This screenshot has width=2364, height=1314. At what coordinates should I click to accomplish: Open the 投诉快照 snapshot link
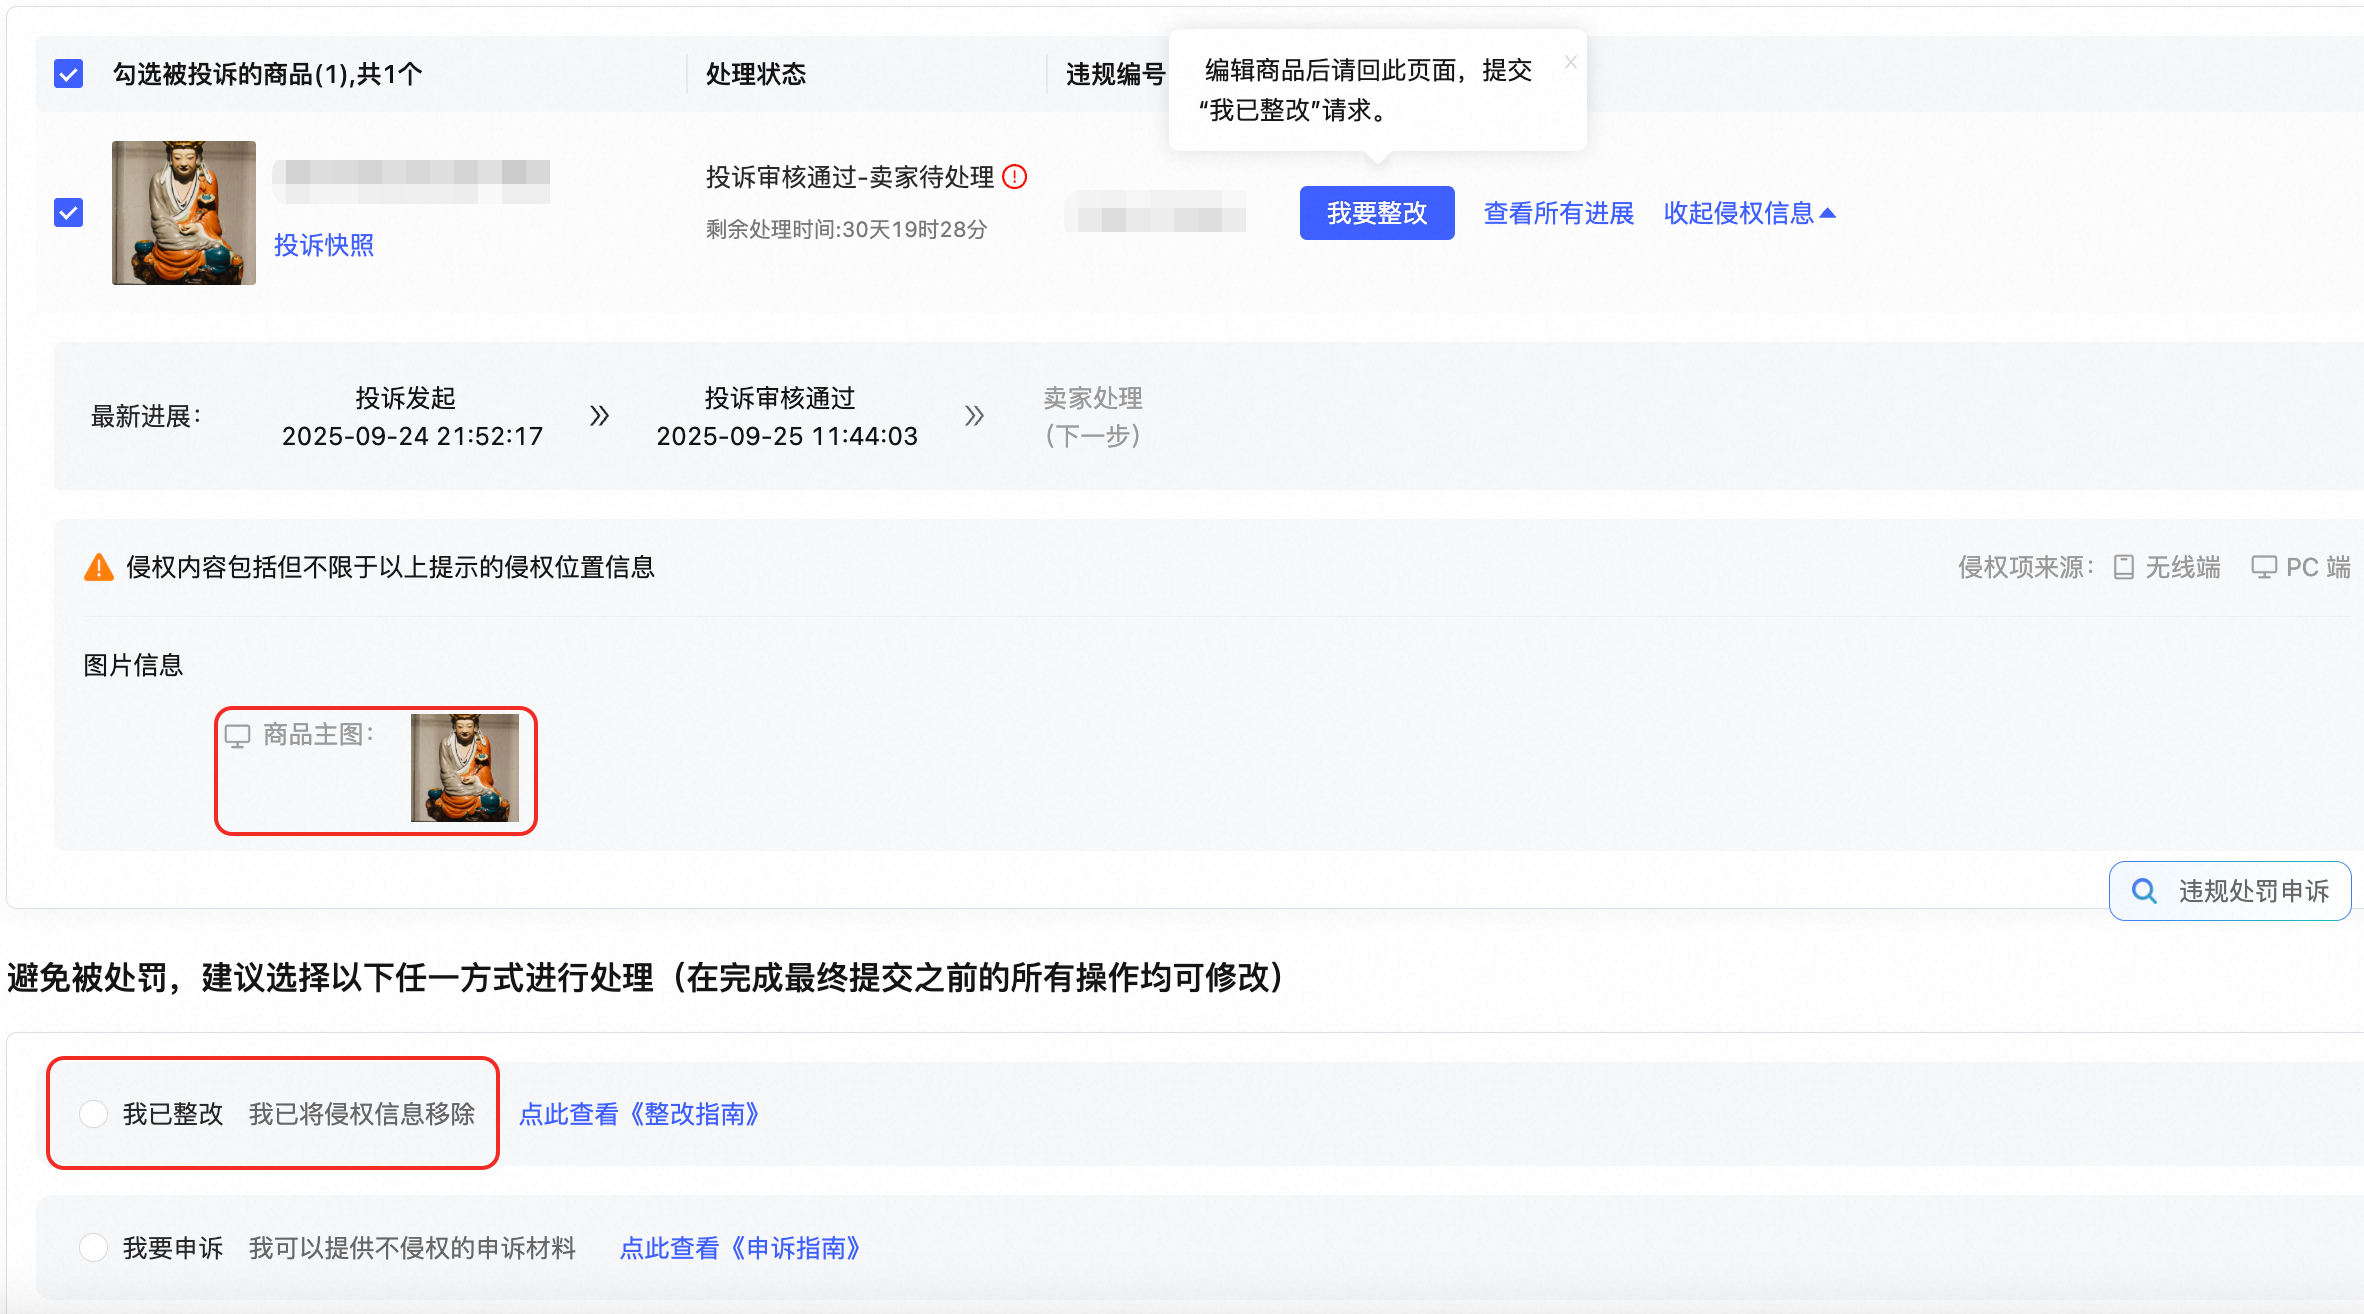[324, 245]
